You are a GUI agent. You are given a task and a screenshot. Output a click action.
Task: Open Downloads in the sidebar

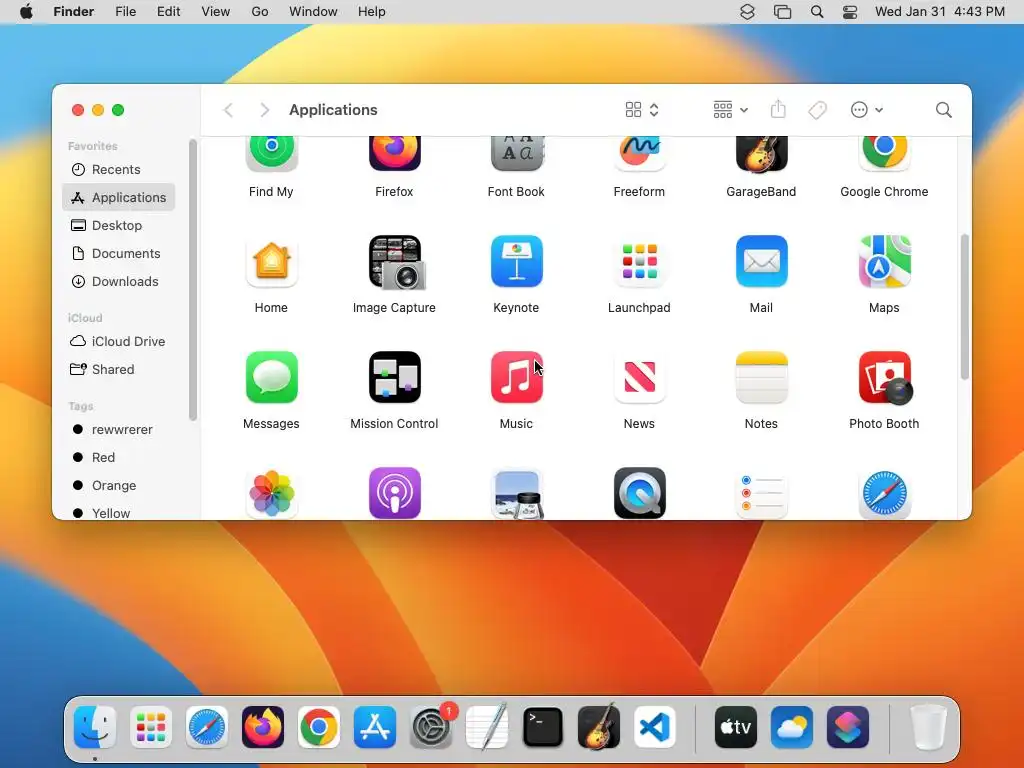tap(119, 281)
